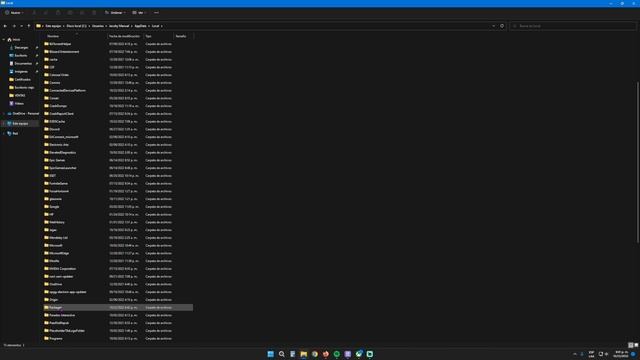The image size is (640, 360).
Task: Click the Forward navigation arrow
Action: point(14,26)
